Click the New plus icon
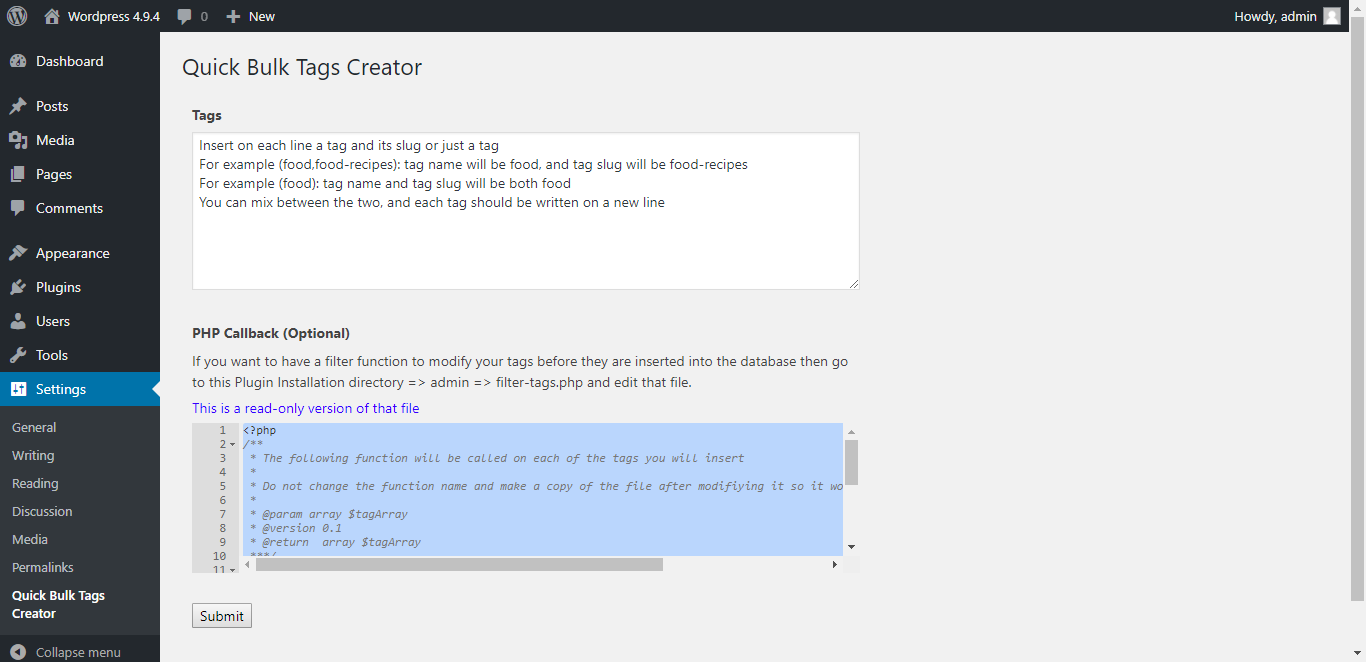Image resolution: width=1366 pixels, height=662 pixels. (233, 17)
